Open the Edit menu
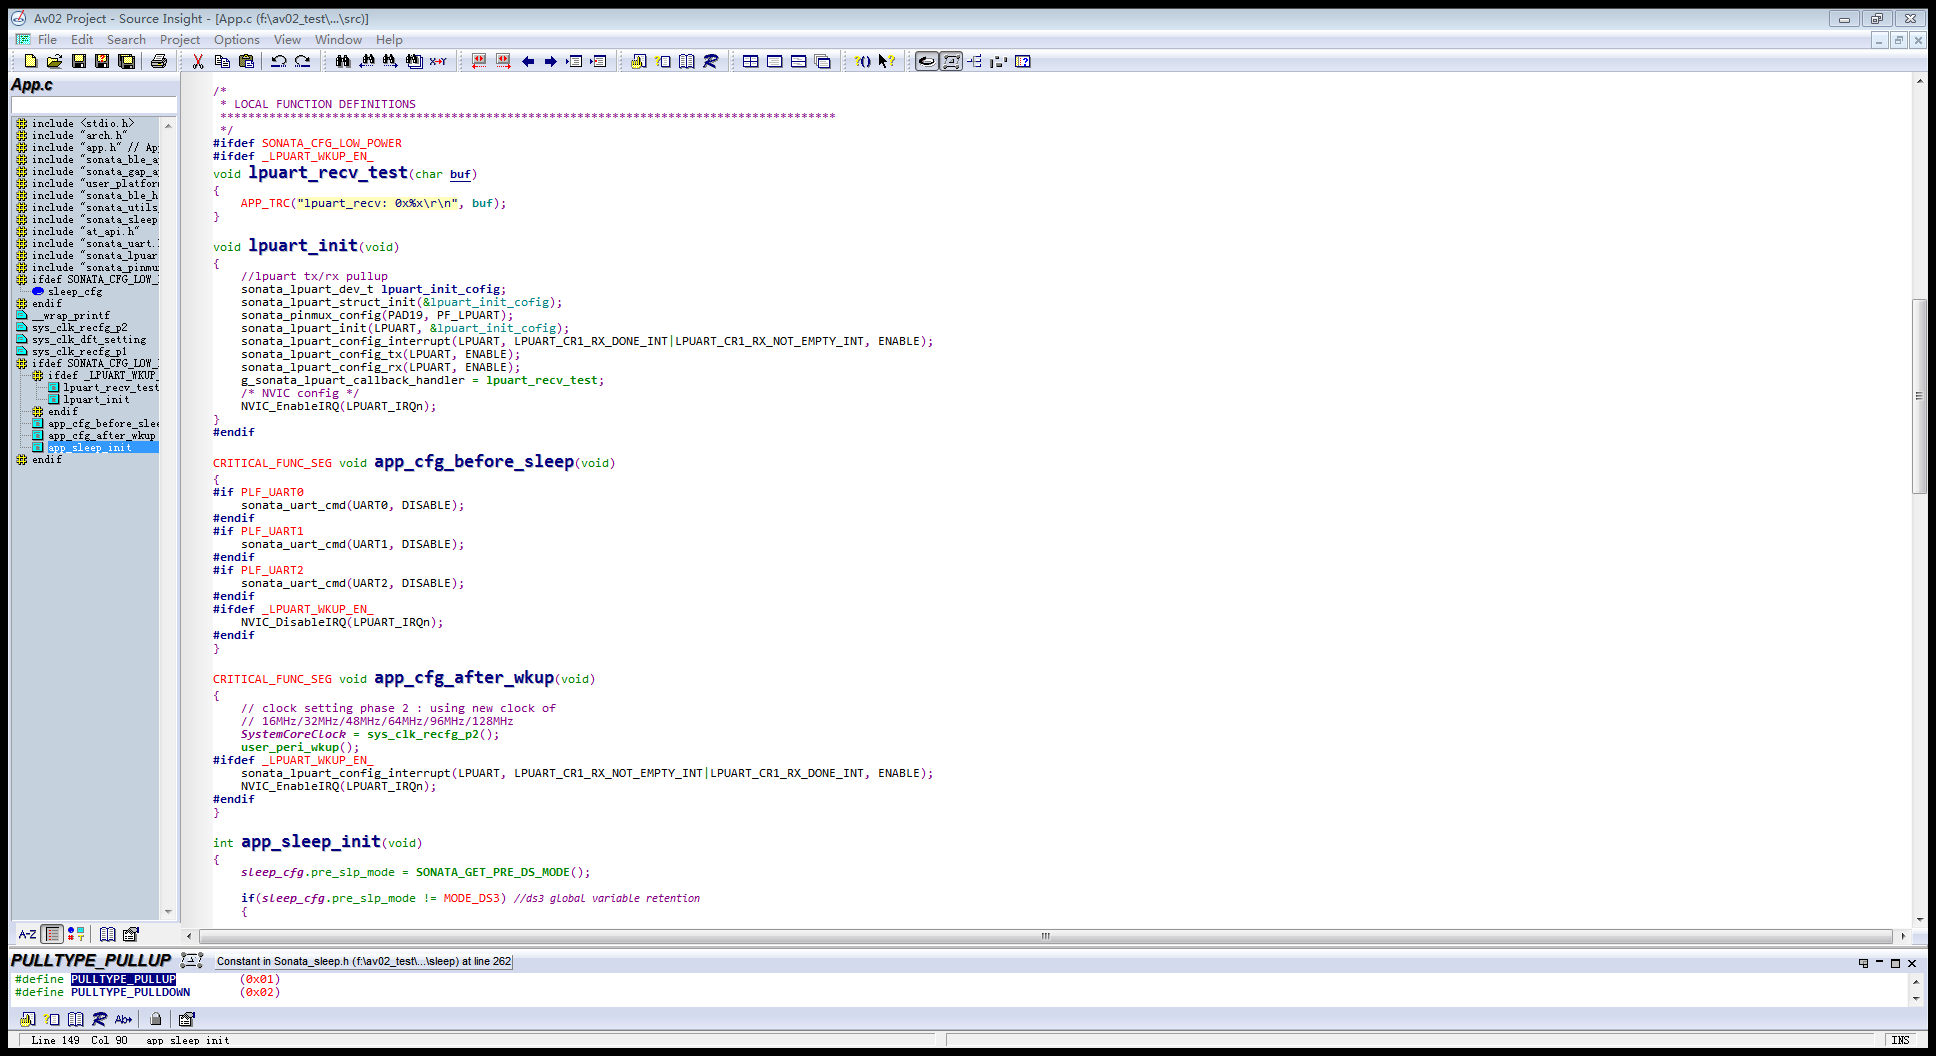 [82, 40]
